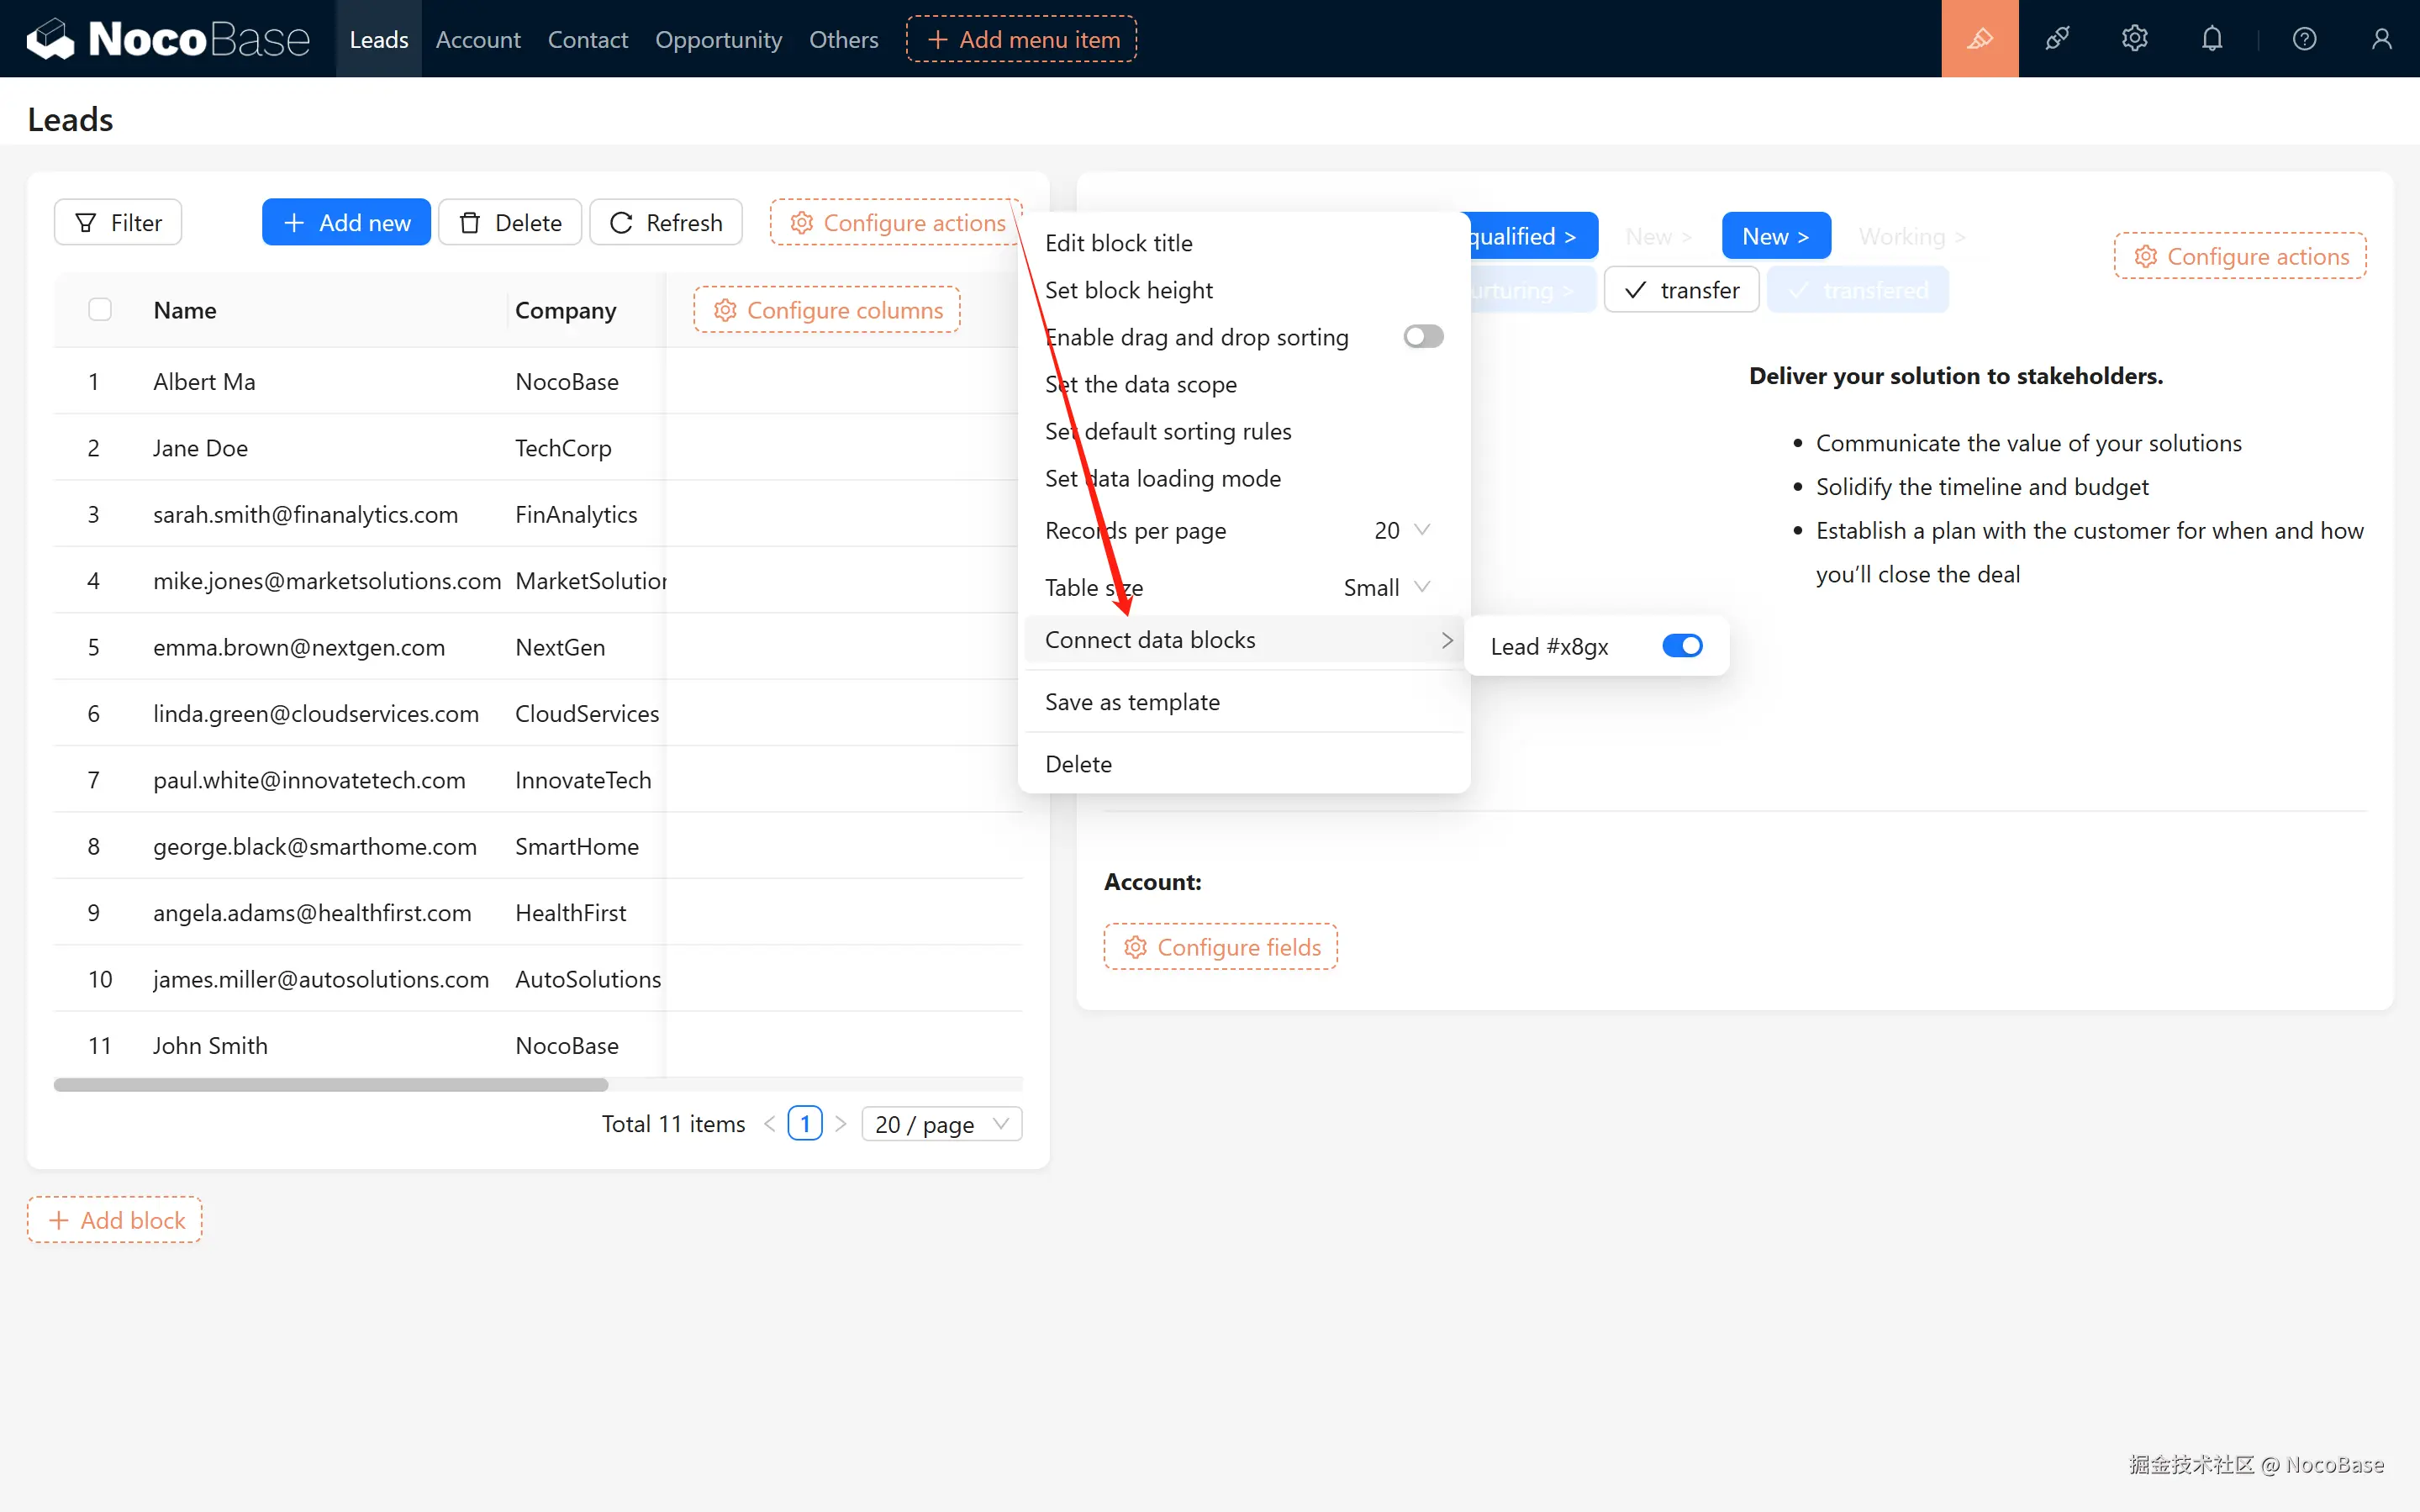Viewport: 2420px width, 1512px height.
Task: Open the help question mark icon
Action: click(x=2304, y=39)
